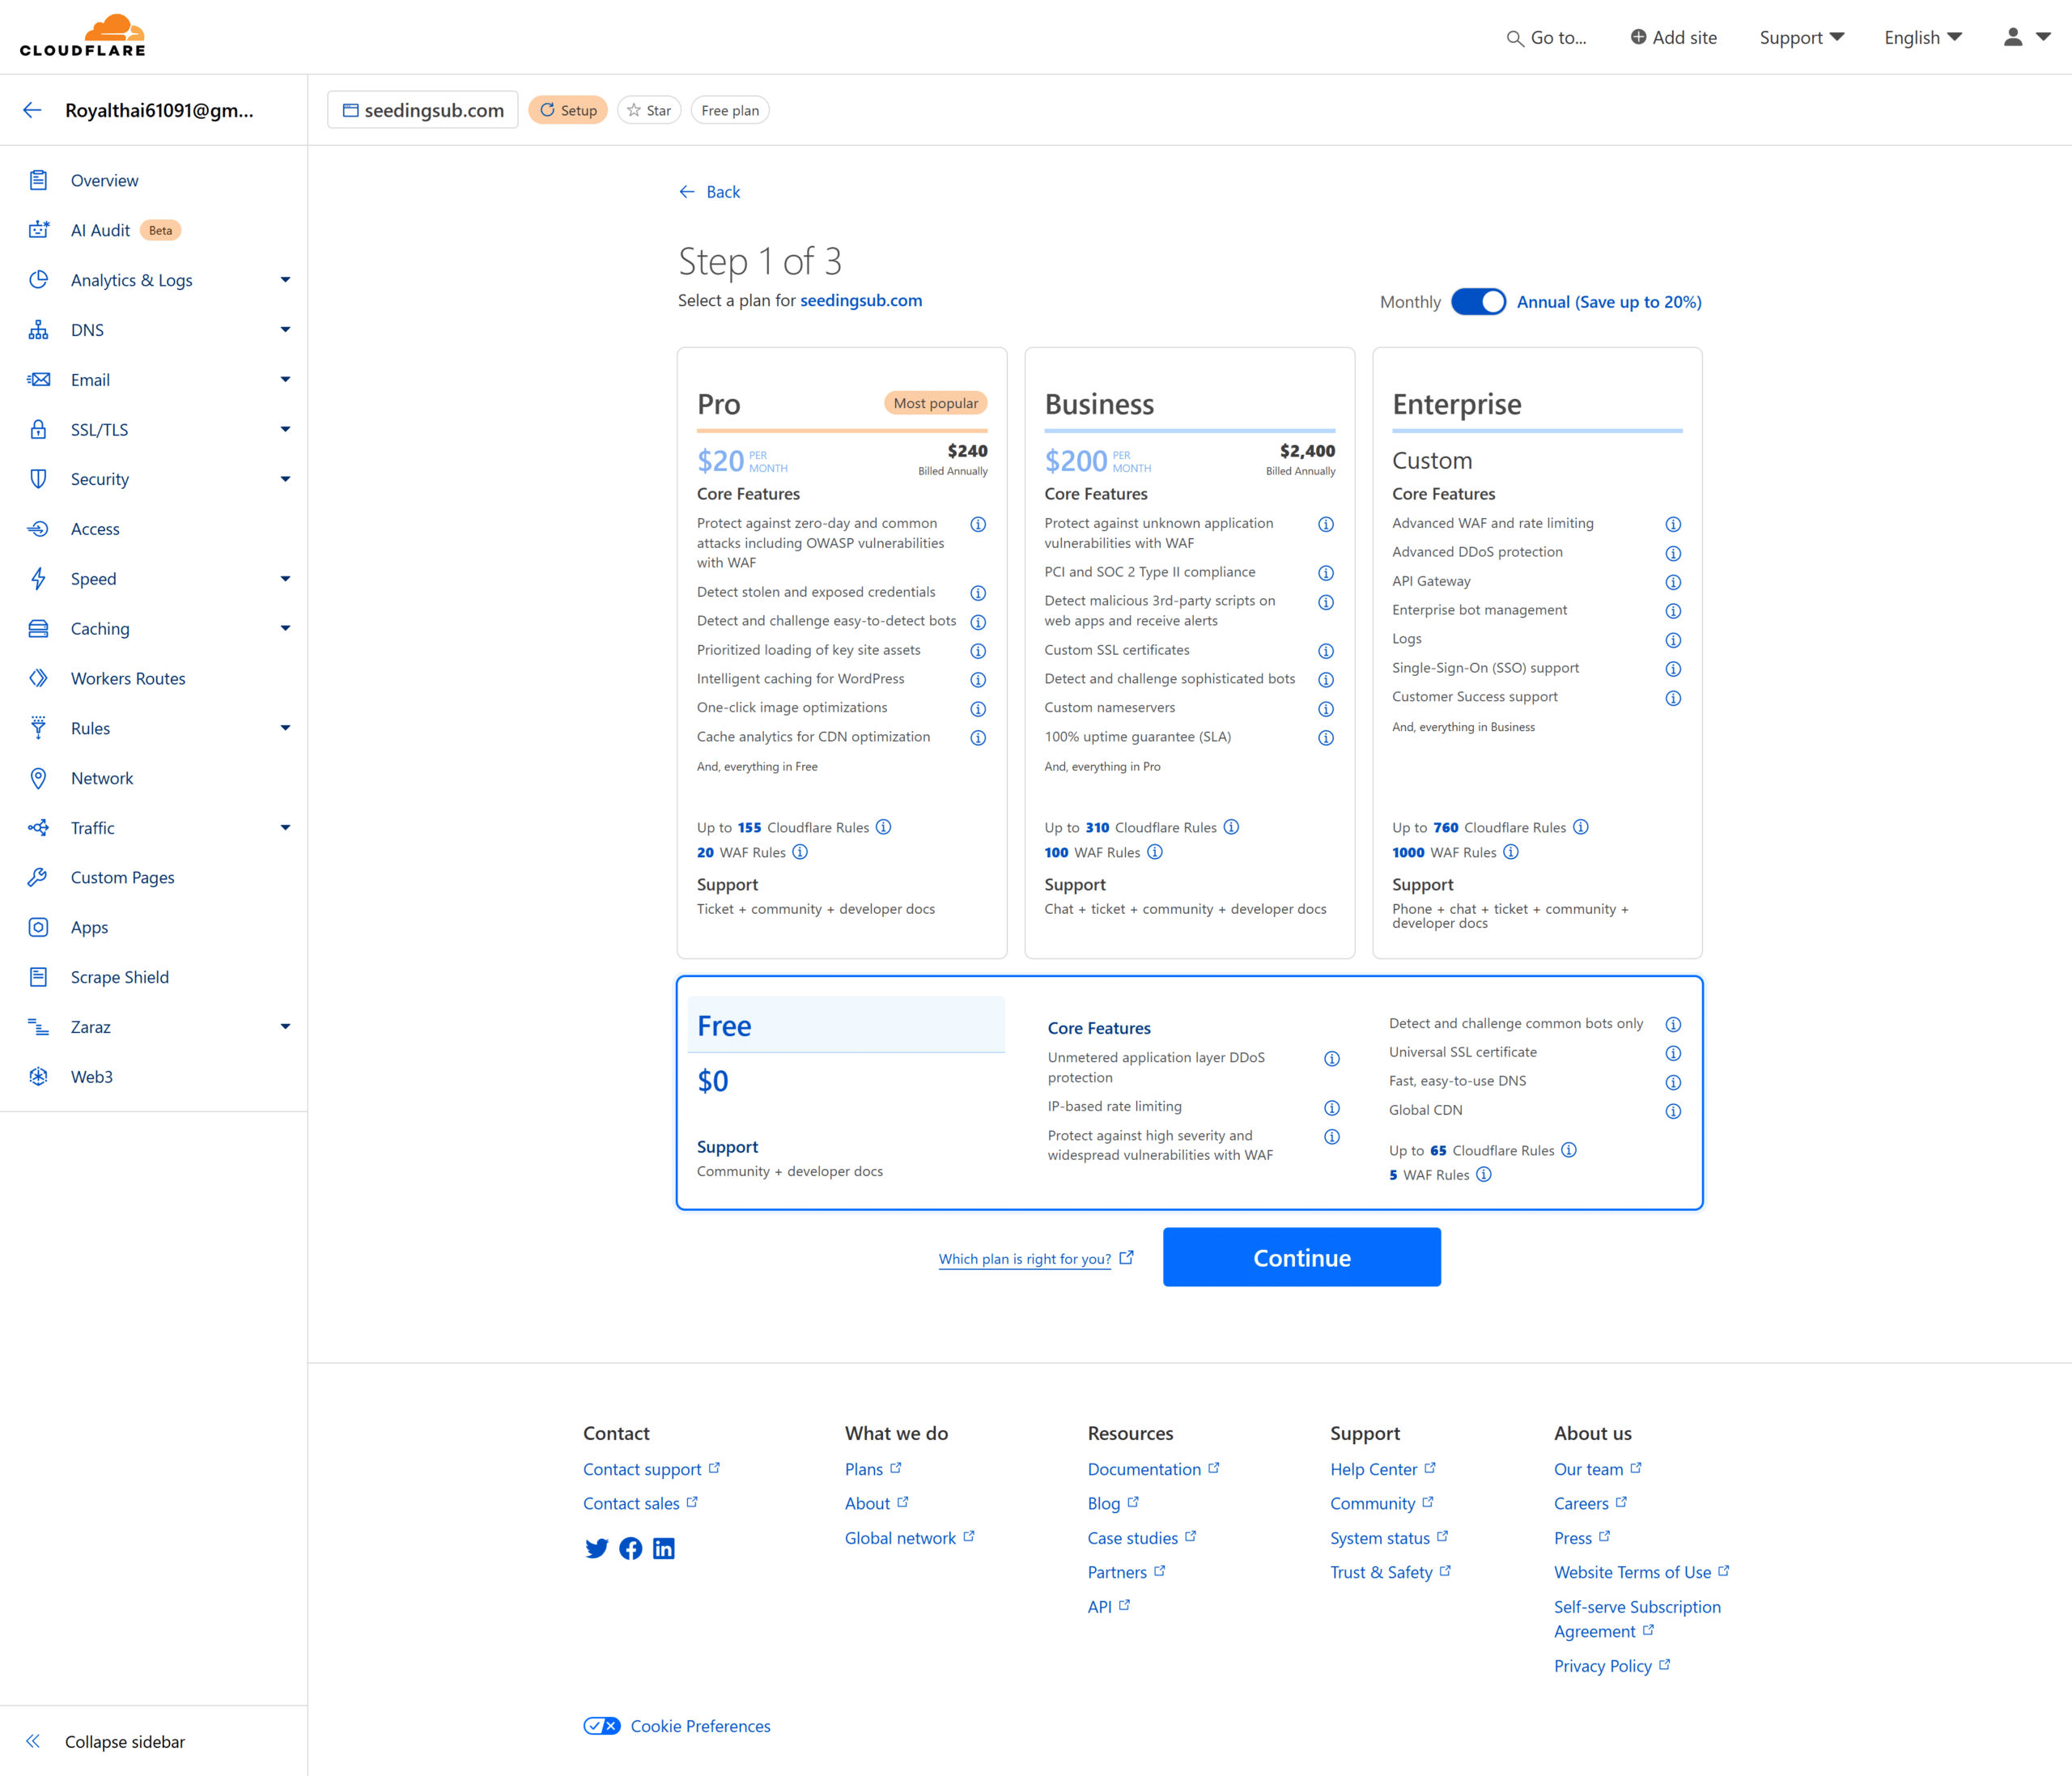2072x1776 pixels.
Task: Select the Pro plan card
Action: 842,653
